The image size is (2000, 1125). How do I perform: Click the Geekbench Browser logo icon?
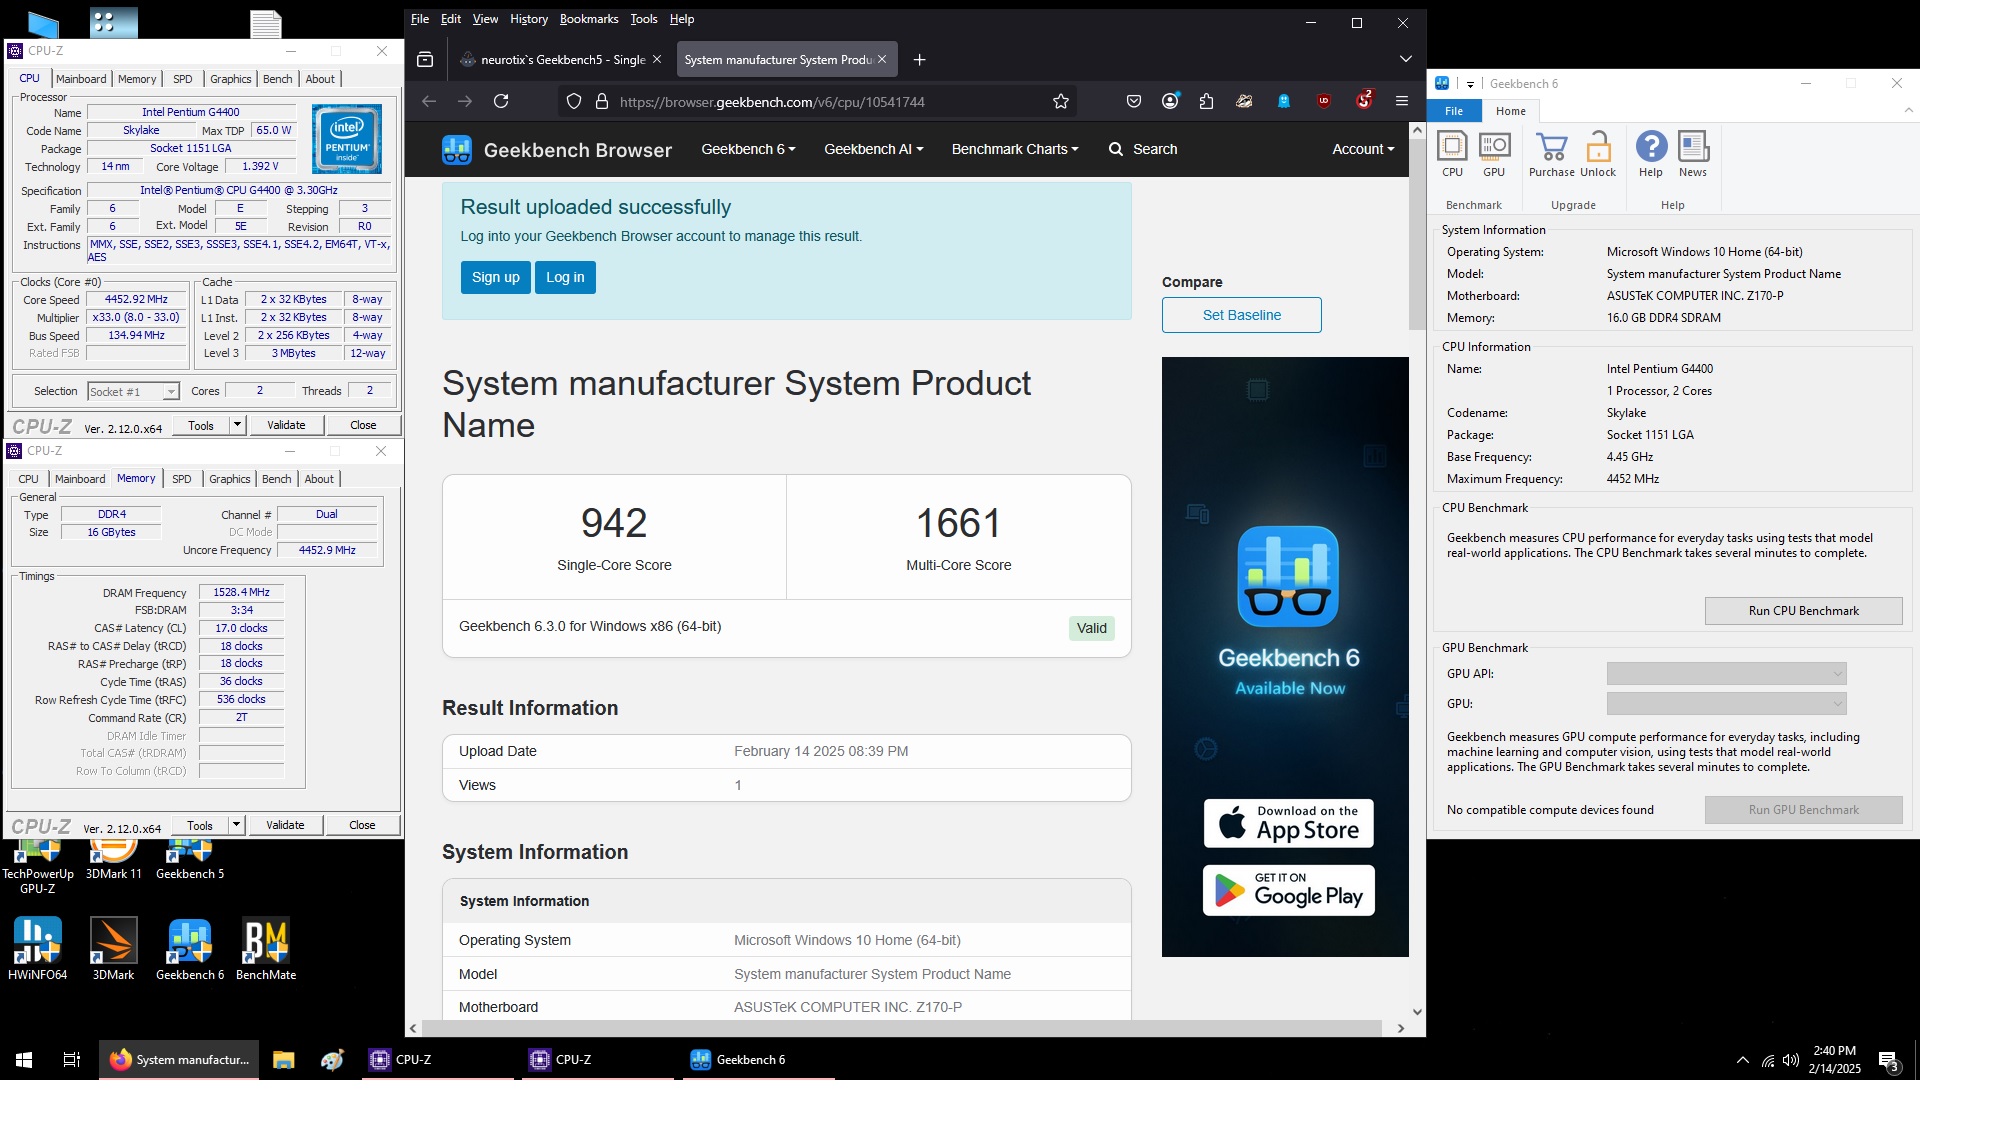pyautogui.click(x=457, y=150)
